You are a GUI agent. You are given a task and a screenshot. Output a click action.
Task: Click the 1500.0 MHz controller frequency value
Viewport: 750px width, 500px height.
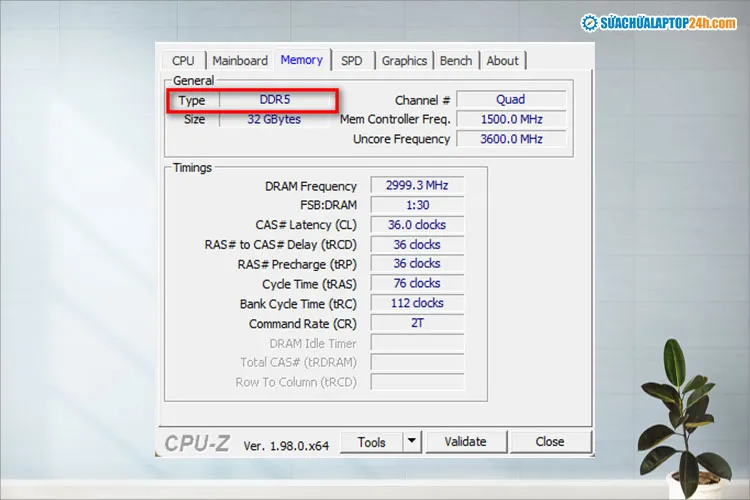[x=511, y=119]
